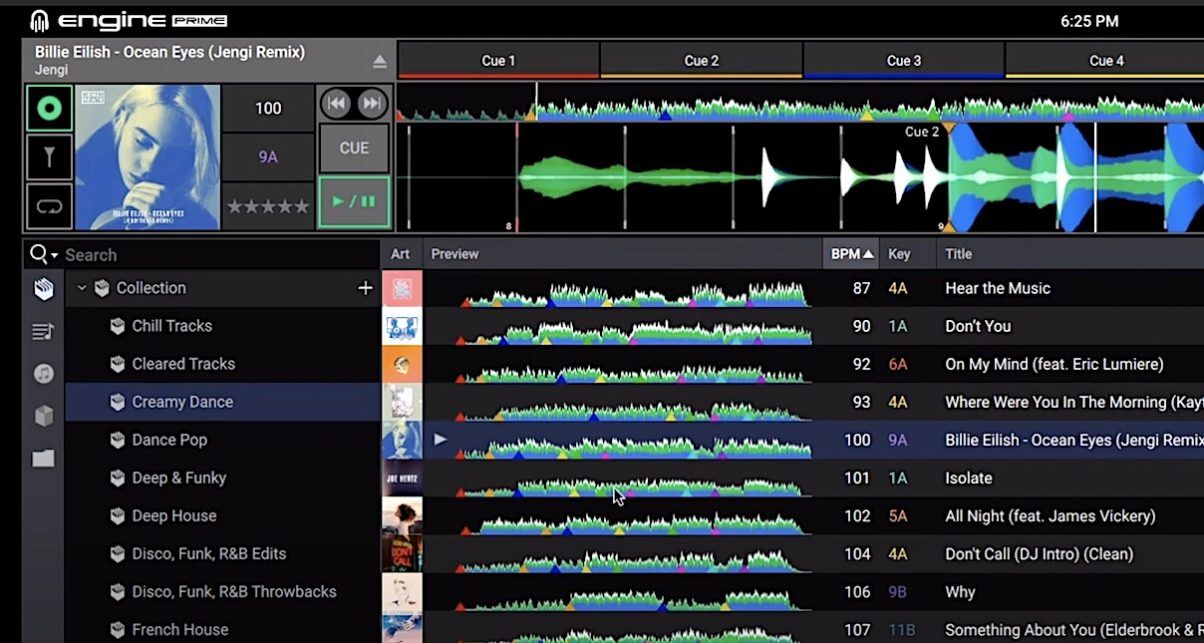
Task: Sort by the Title column
Action: tap(1070, 254)
